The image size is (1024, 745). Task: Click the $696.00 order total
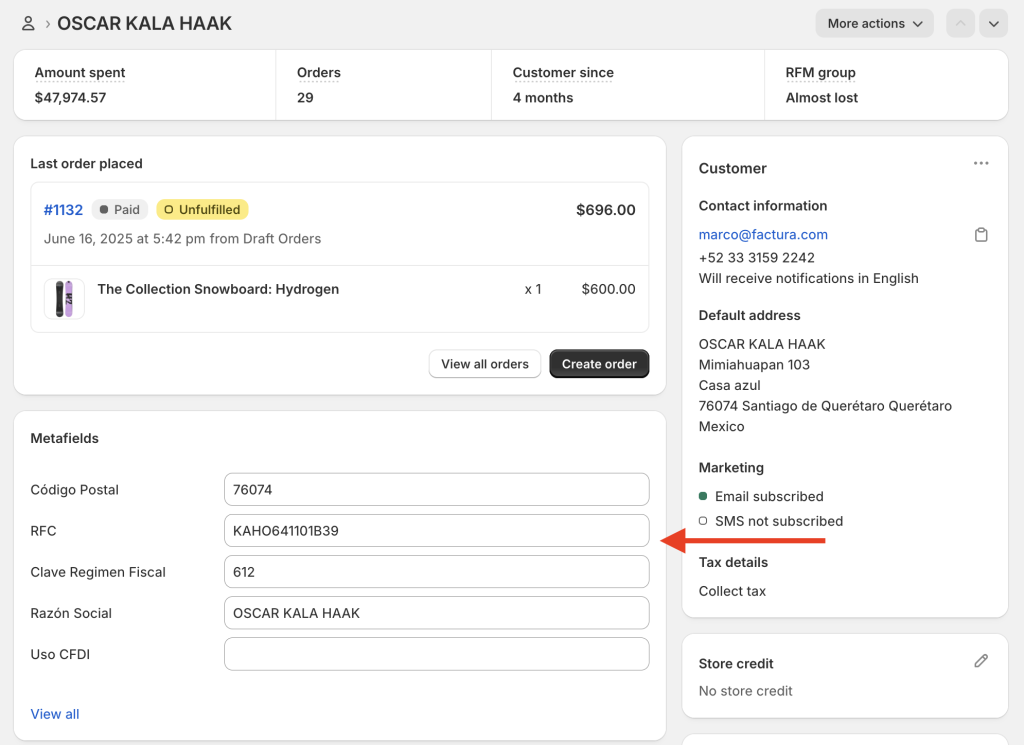pos(605,210)
